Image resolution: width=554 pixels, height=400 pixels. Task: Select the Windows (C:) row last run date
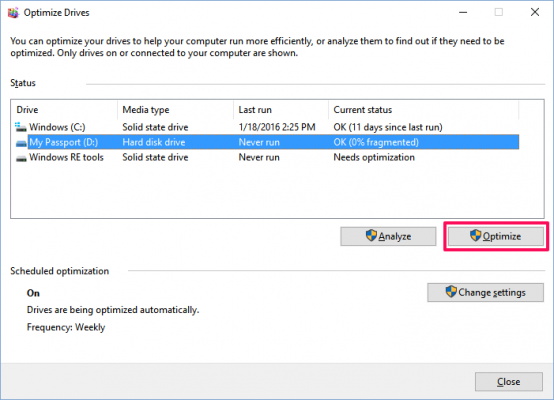click(277, 127)
